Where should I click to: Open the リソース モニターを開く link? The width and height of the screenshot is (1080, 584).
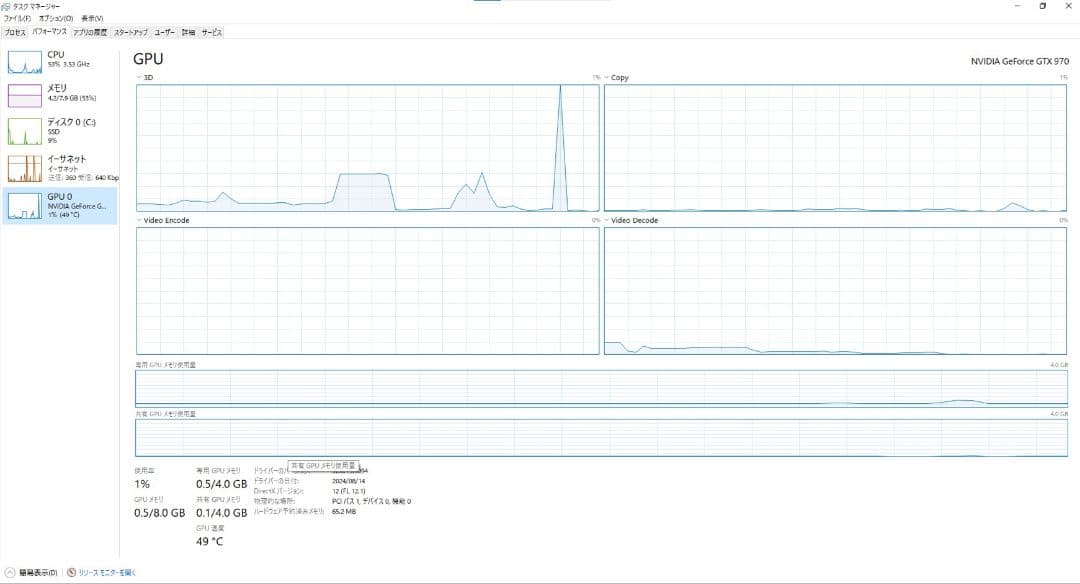106,573
